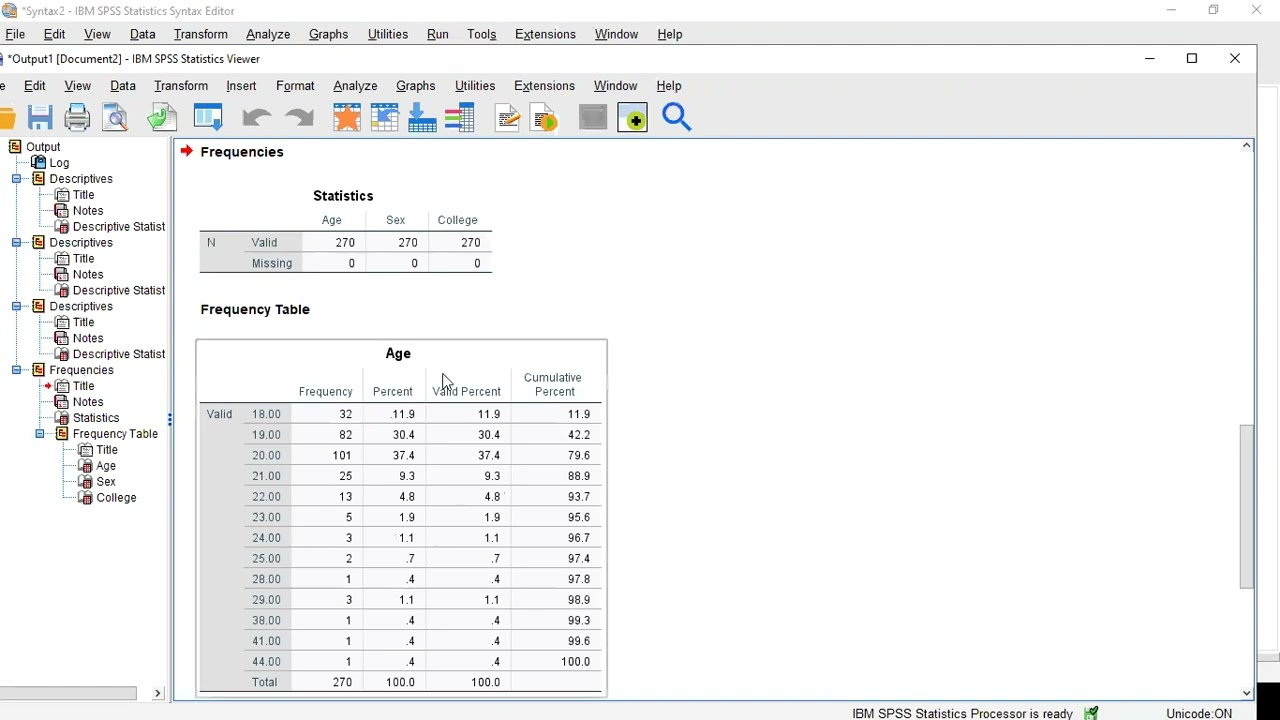Click the Go to Case icon
The height and width of the screenshot is (720, 1280).
tap(385, 118)
